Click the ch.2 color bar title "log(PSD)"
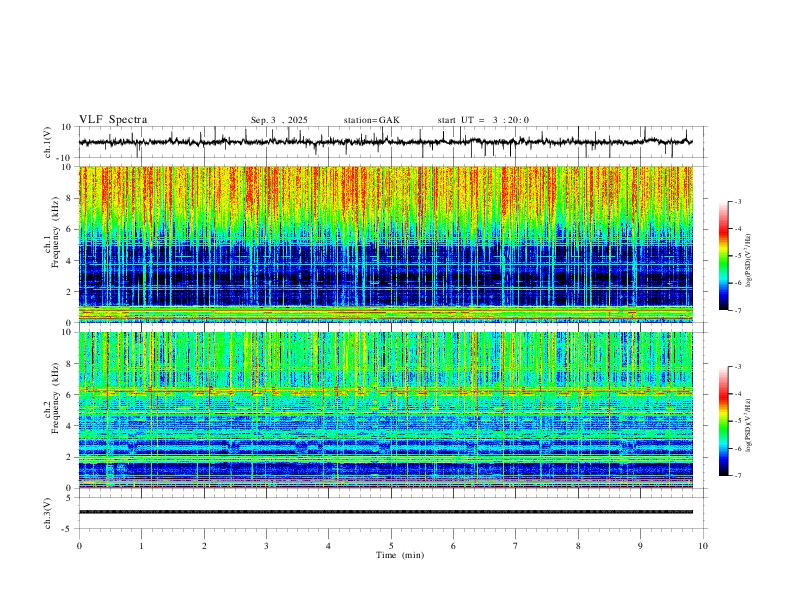The width and height of the screenshot is (792, 612). coord(749,425)
